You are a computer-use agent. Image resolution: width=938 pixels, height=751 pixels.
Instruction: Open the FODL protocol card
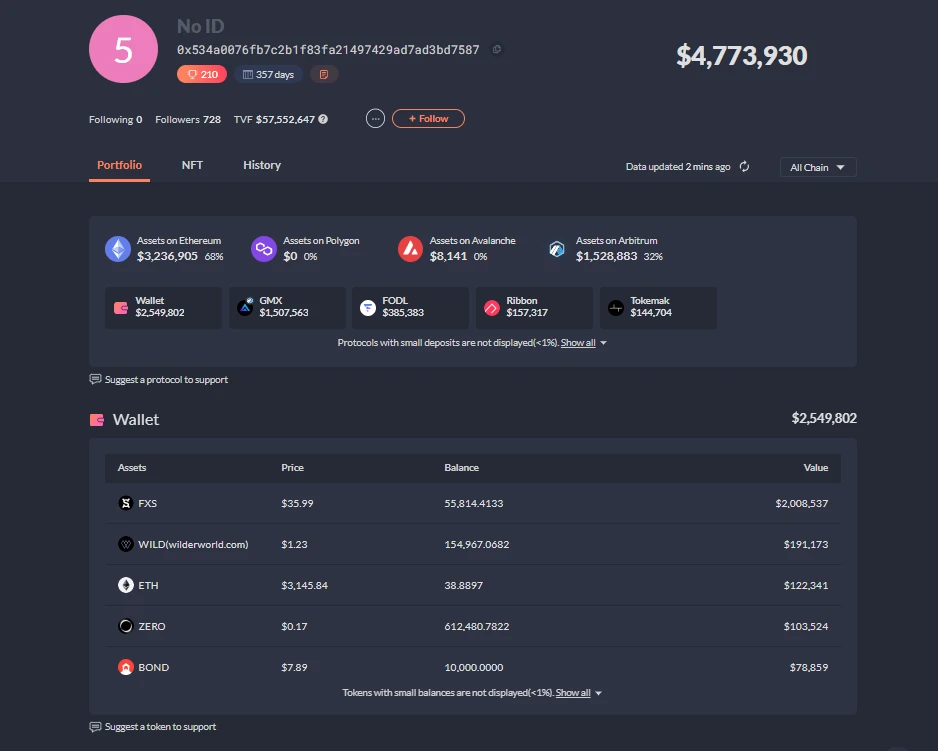410,308
